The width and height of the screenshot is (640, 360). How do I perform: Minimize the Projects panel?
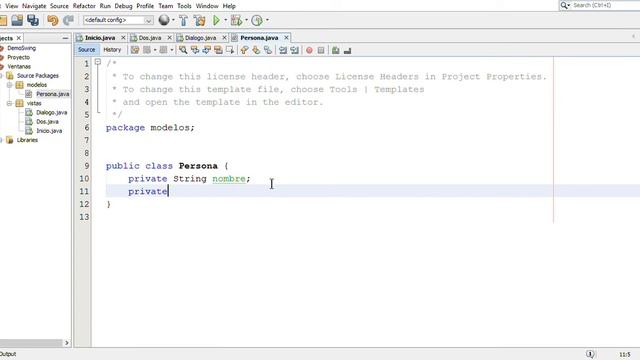[65, 38]
